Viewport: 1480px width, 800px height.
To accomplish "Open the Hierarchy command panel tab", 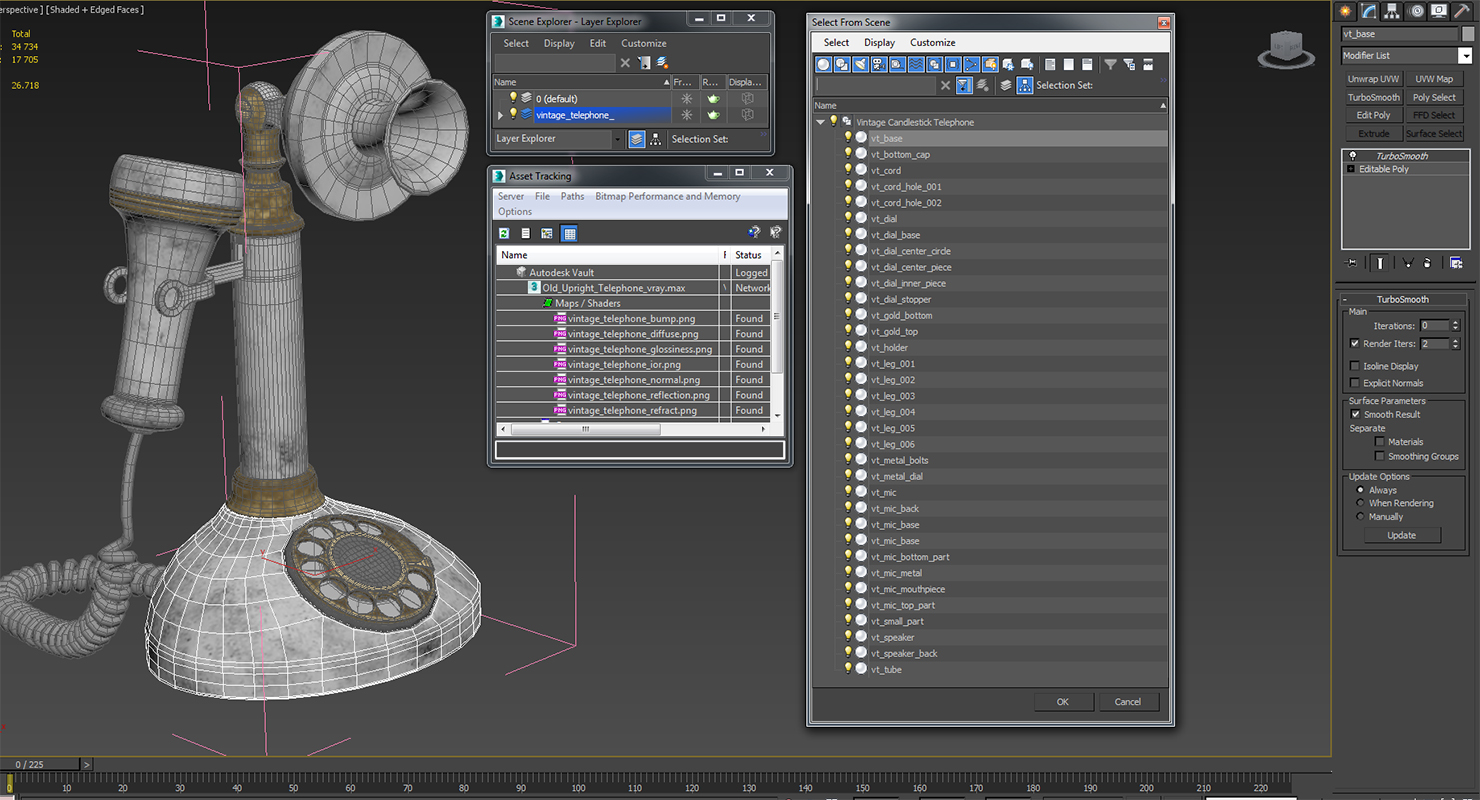I will [1393, 11].
